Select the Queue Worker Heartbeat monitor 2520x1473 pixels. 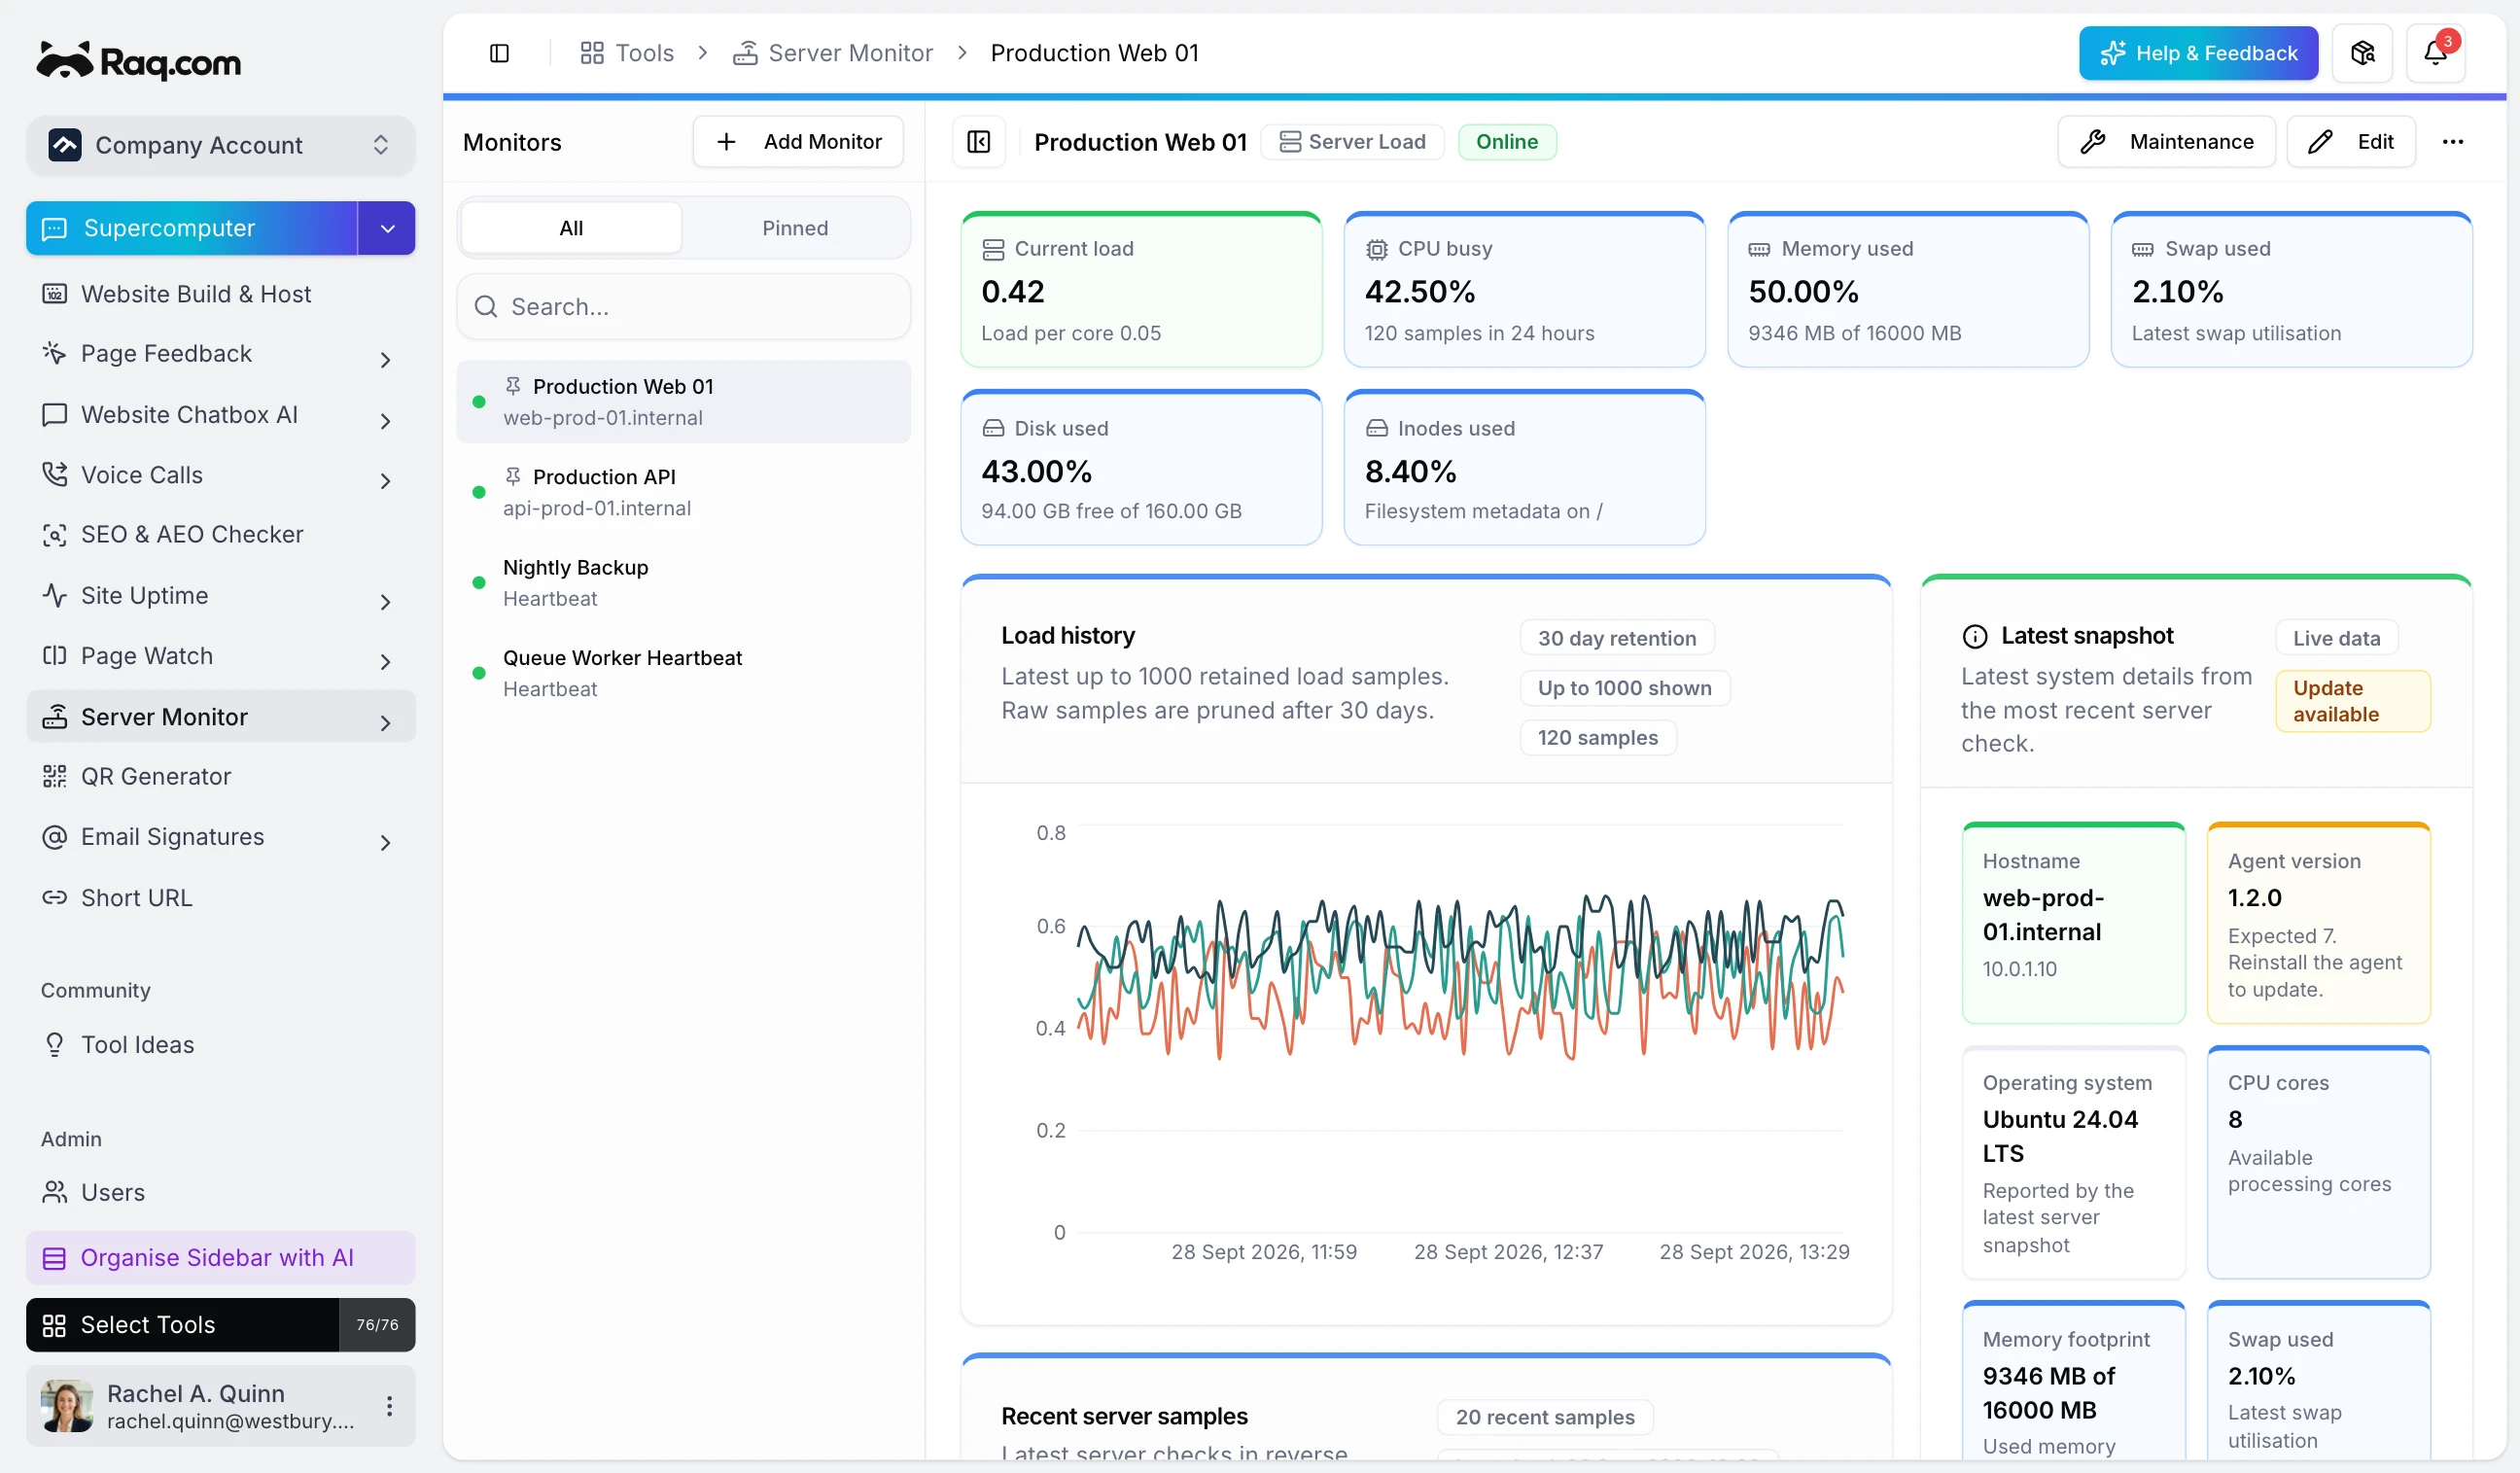pos(684,673)
